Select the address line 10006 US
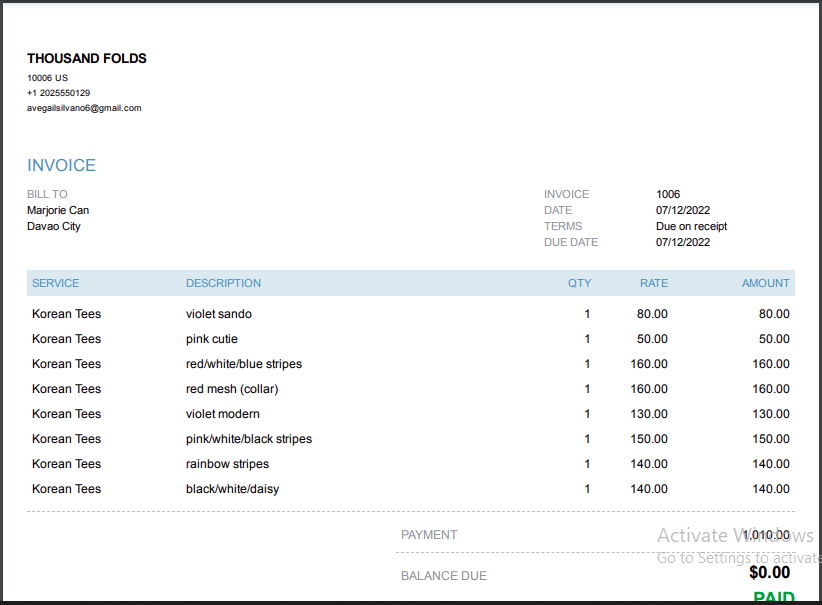Viewport: 822px width, 605px height. click(x=47, y=78)
